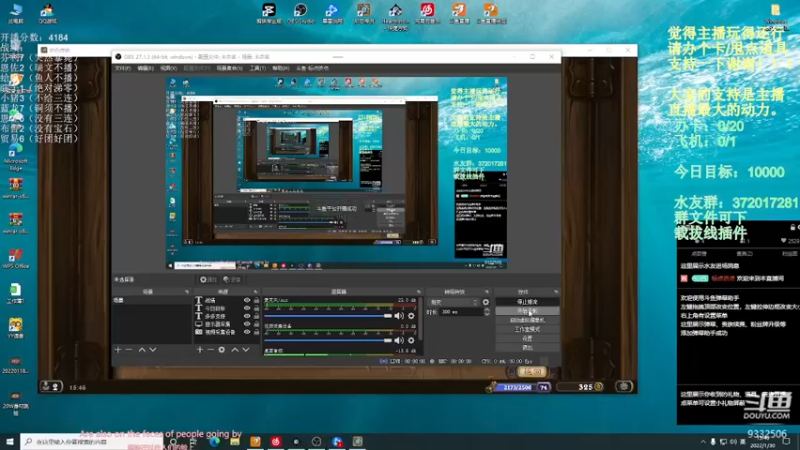Click 开始录制 to start recording

[527, 311]
